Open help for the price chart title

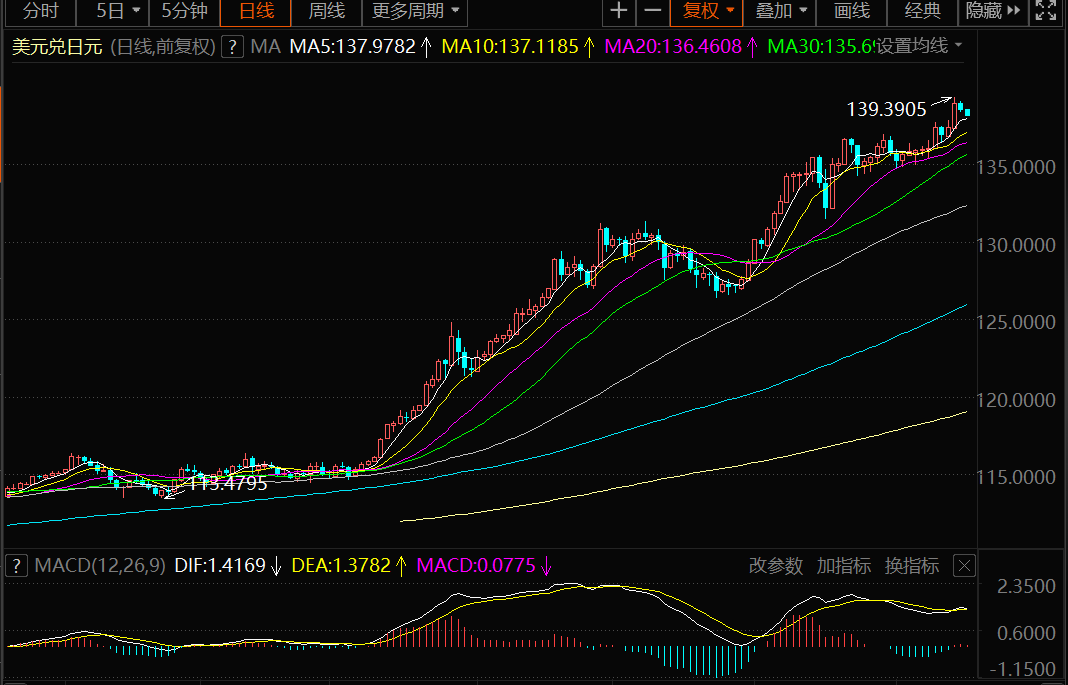[x=232, y=47]
